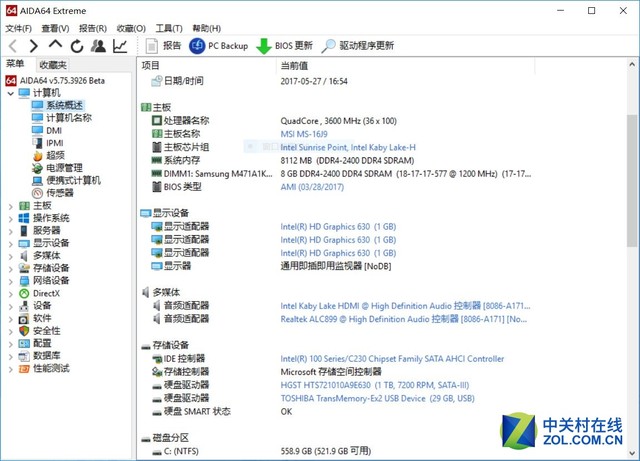This screenshot has width=640, height=461.
Task: Select 计算机名称 in the tree
Action: point(62,118)
